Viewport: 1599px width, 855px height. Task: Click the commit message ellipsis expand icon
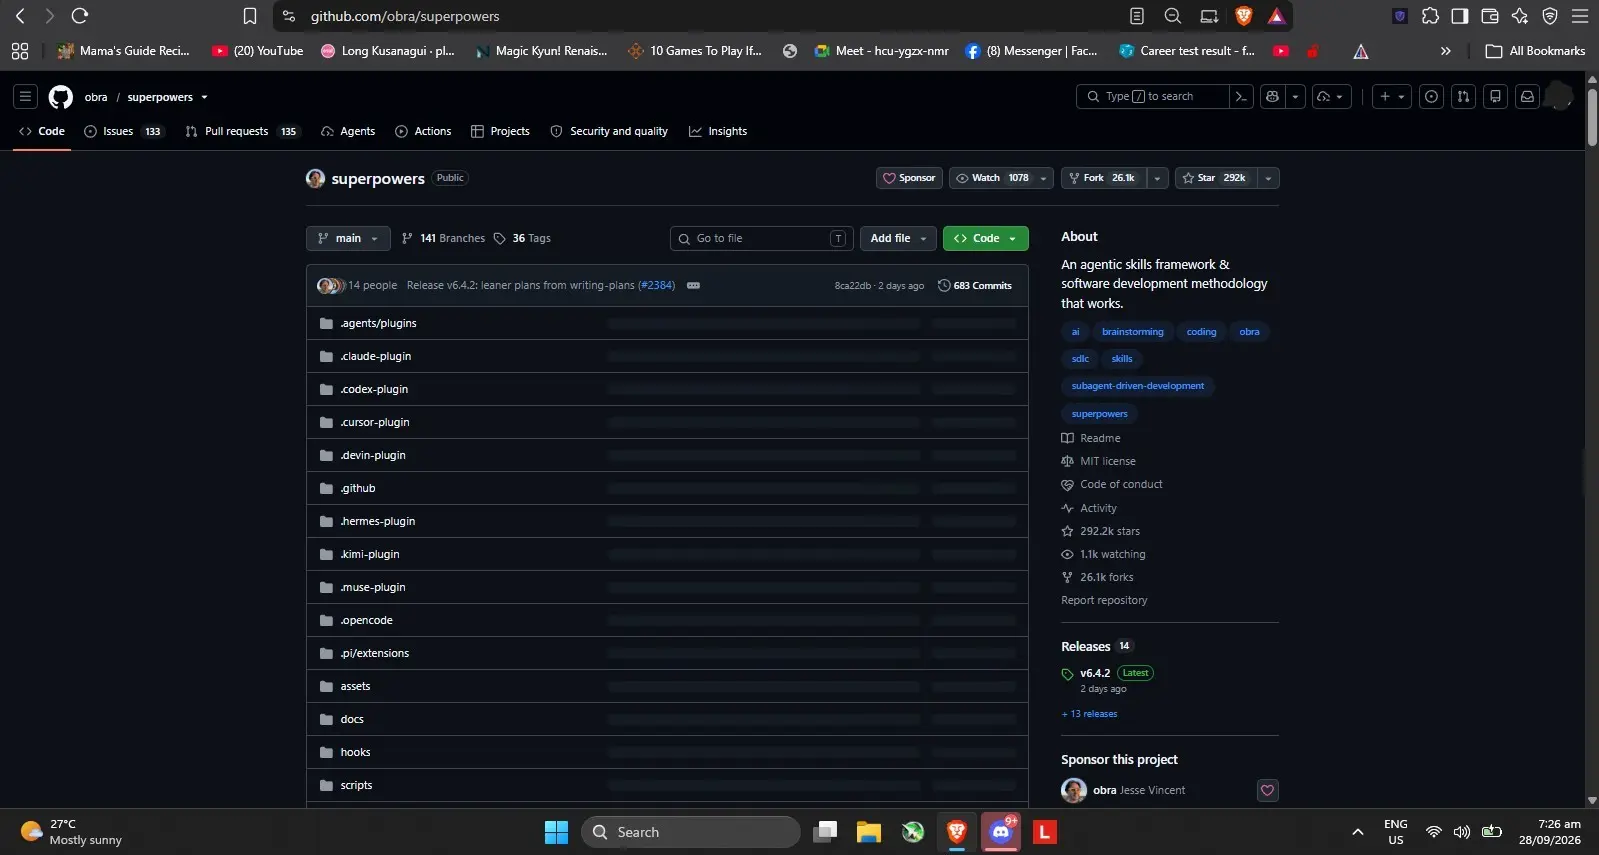693,285
